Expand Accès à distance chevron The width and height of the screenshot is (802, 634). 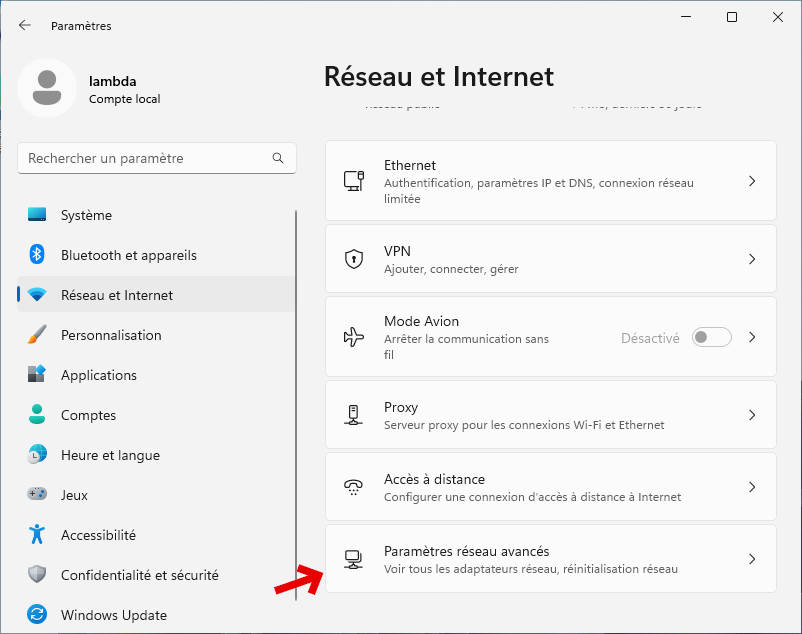[x=752, y=487]
